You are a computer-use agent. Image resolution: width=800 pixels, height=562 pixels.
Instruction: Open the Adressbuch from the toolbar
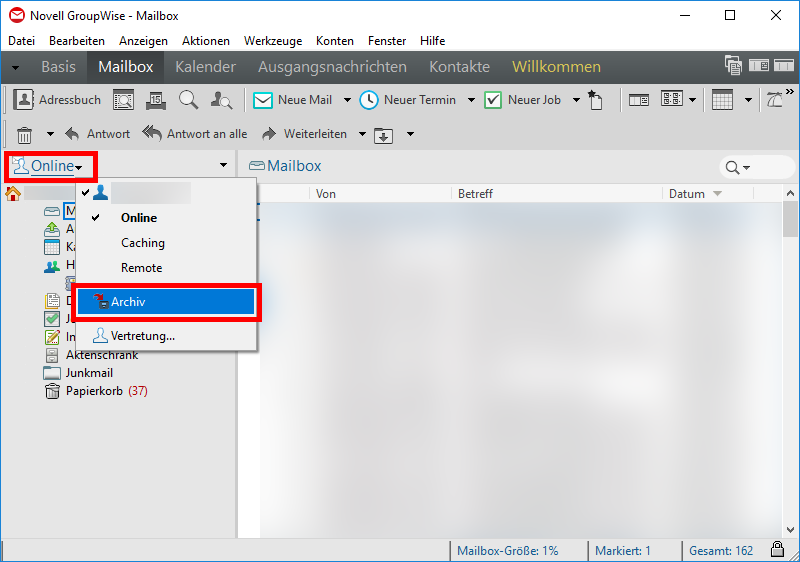[x=57, y=100]
